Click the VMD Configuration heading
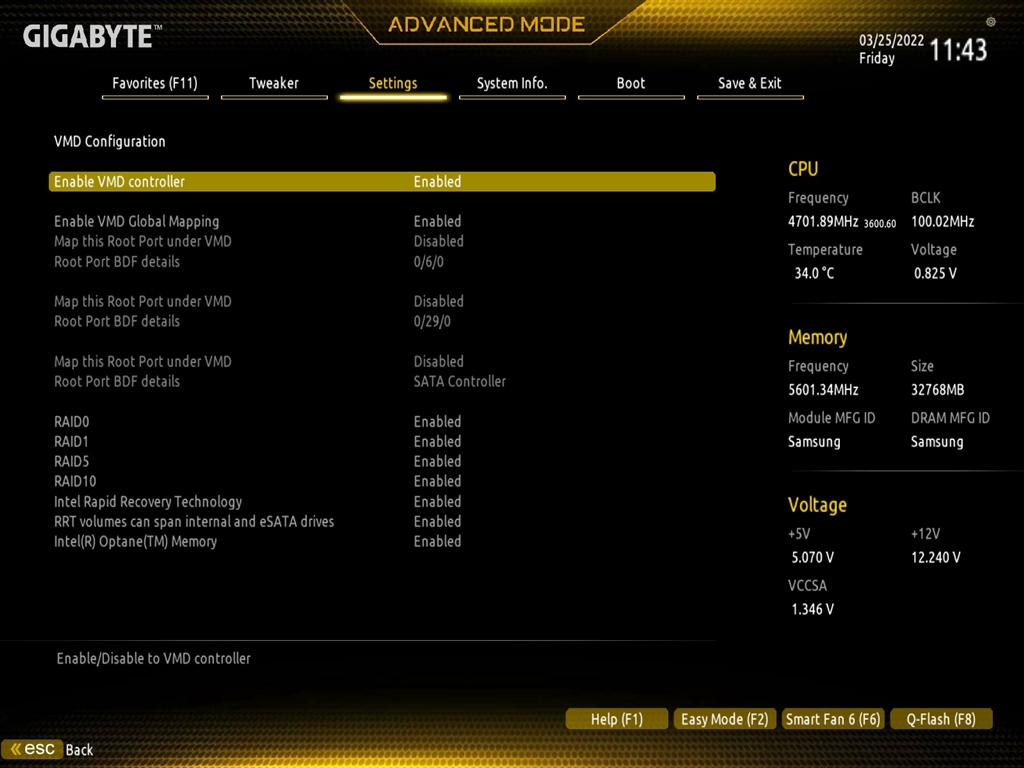Viewport: 1024px width, 768px height. pos(110,141)
